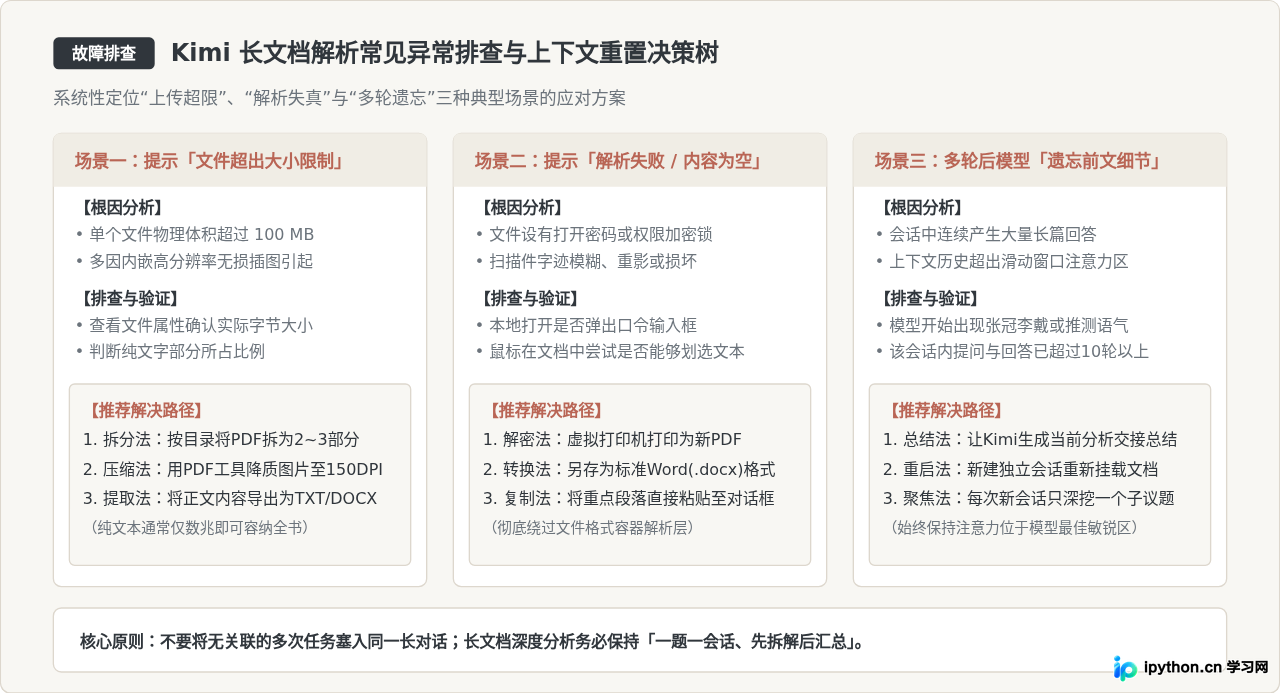Screen dimensions: 1280x694
Task: Click the bullet 模型开始出现张冠李戴或推测语气
Action: click(1003, 325)
